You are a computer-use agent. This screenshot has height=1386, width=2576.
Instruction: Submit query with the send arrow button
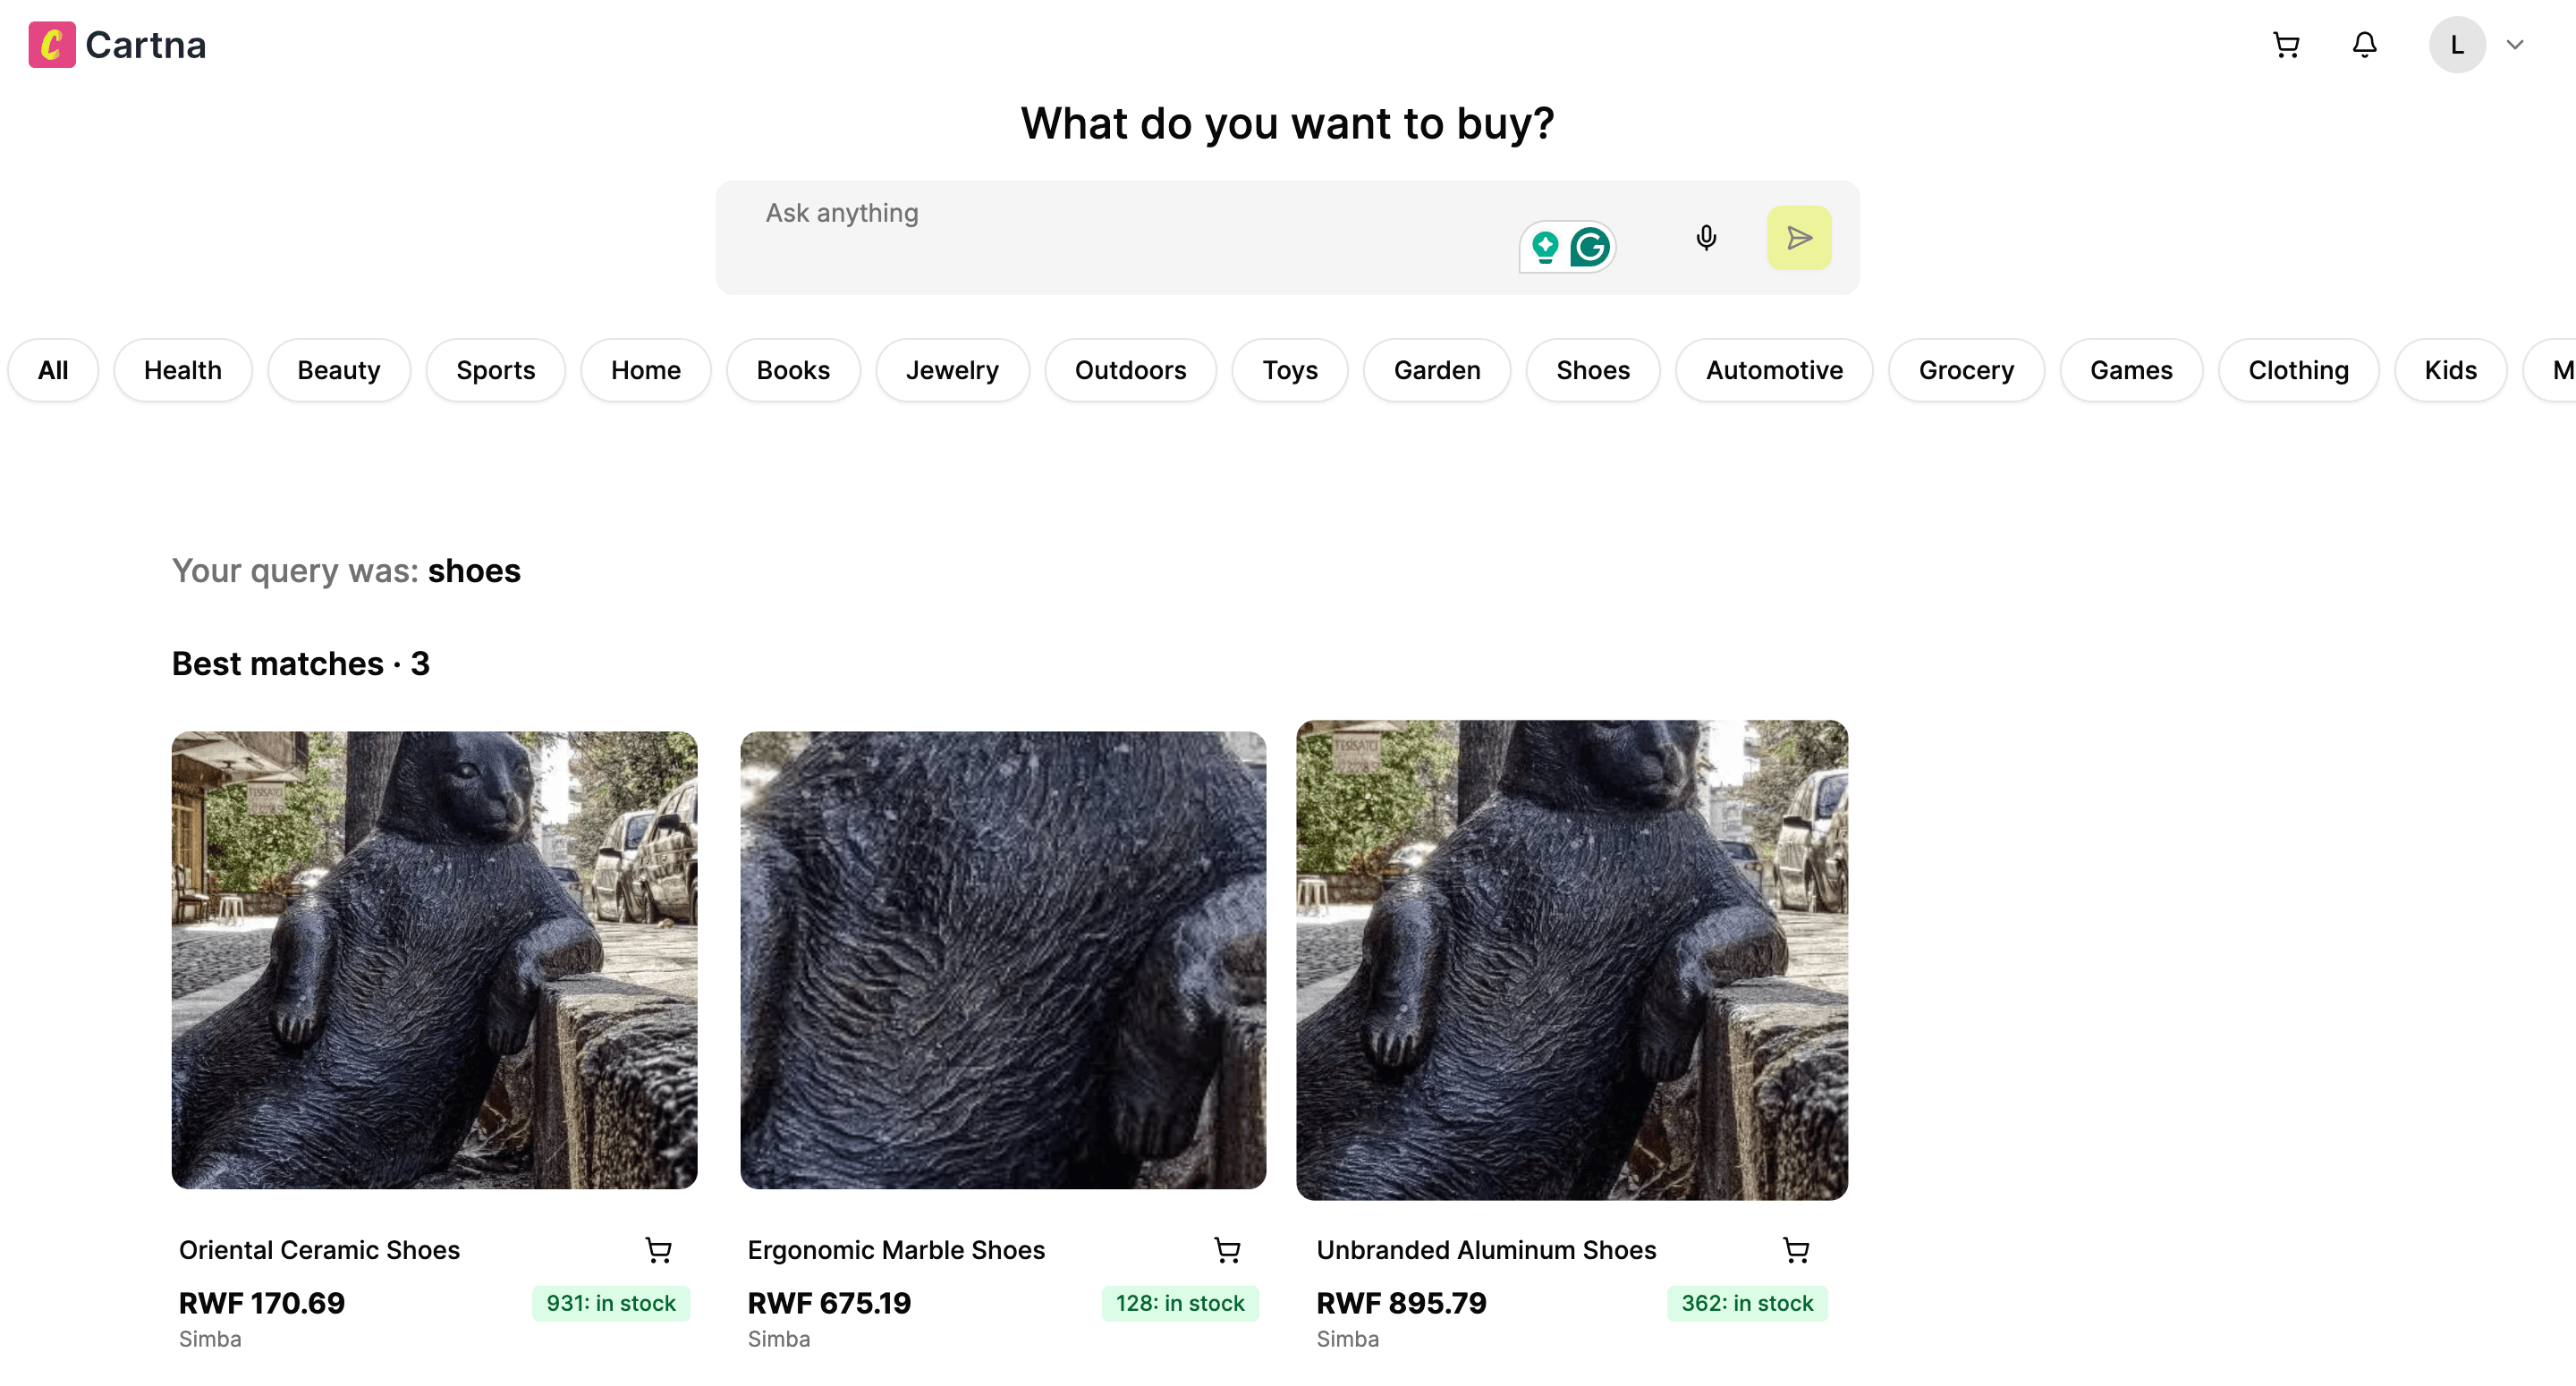(x=1798, y=238)
